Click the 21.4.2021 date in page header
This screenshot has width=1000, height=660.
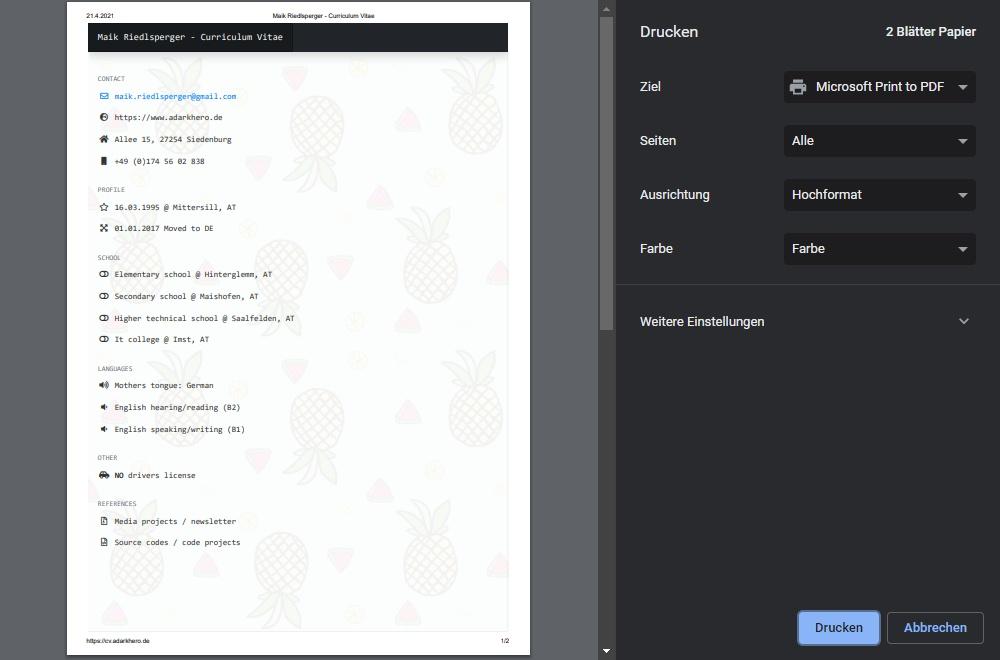(x=100, y=15)
